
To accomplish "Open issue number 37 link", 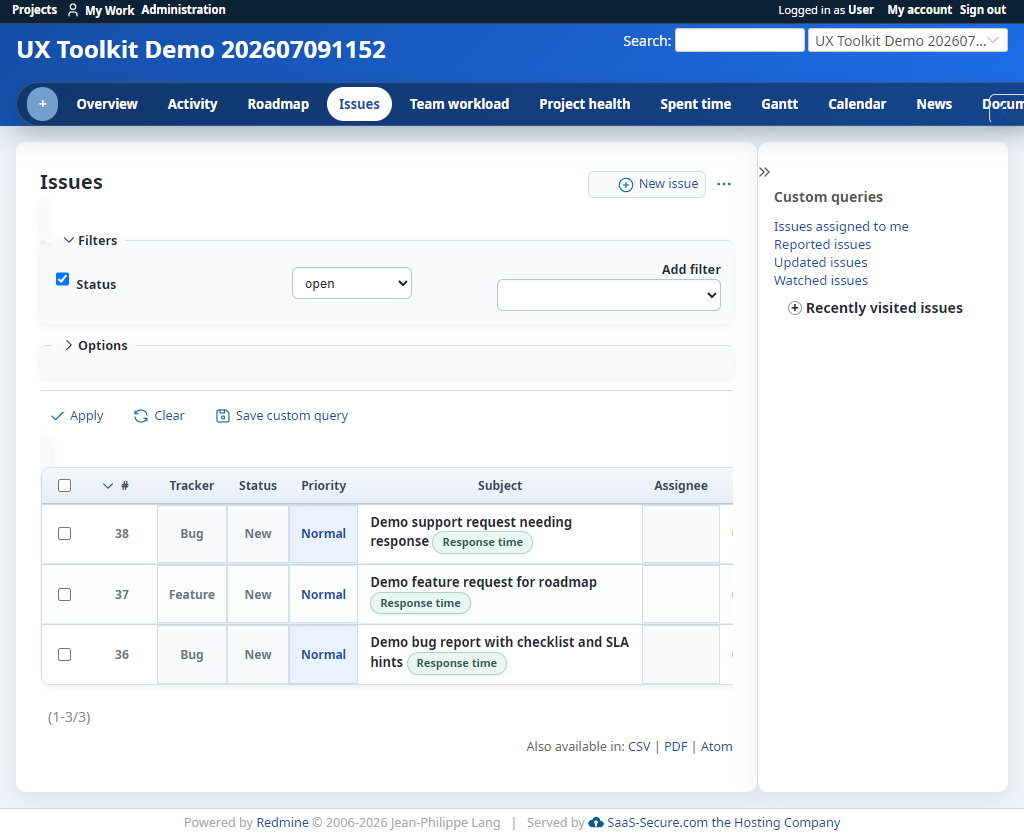I will point(122,594).
